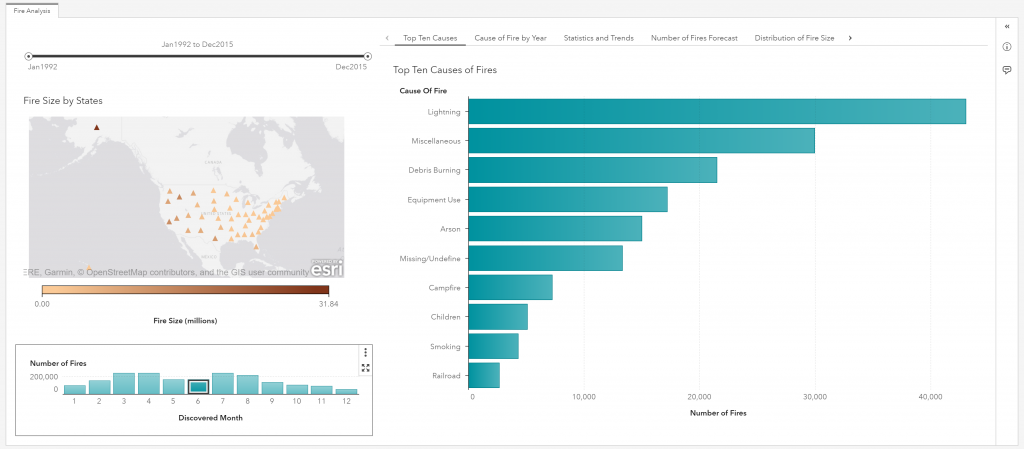Viewport: 1024px width, 449px height.
Task: Select the Lightning bar in causes chart
Action: (716, 112)
